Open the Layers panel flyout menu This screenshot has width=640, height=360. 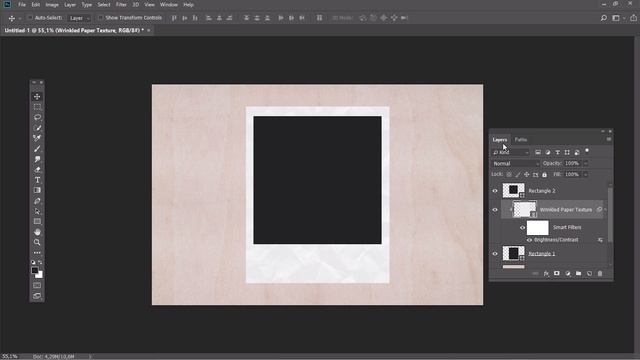609,140
